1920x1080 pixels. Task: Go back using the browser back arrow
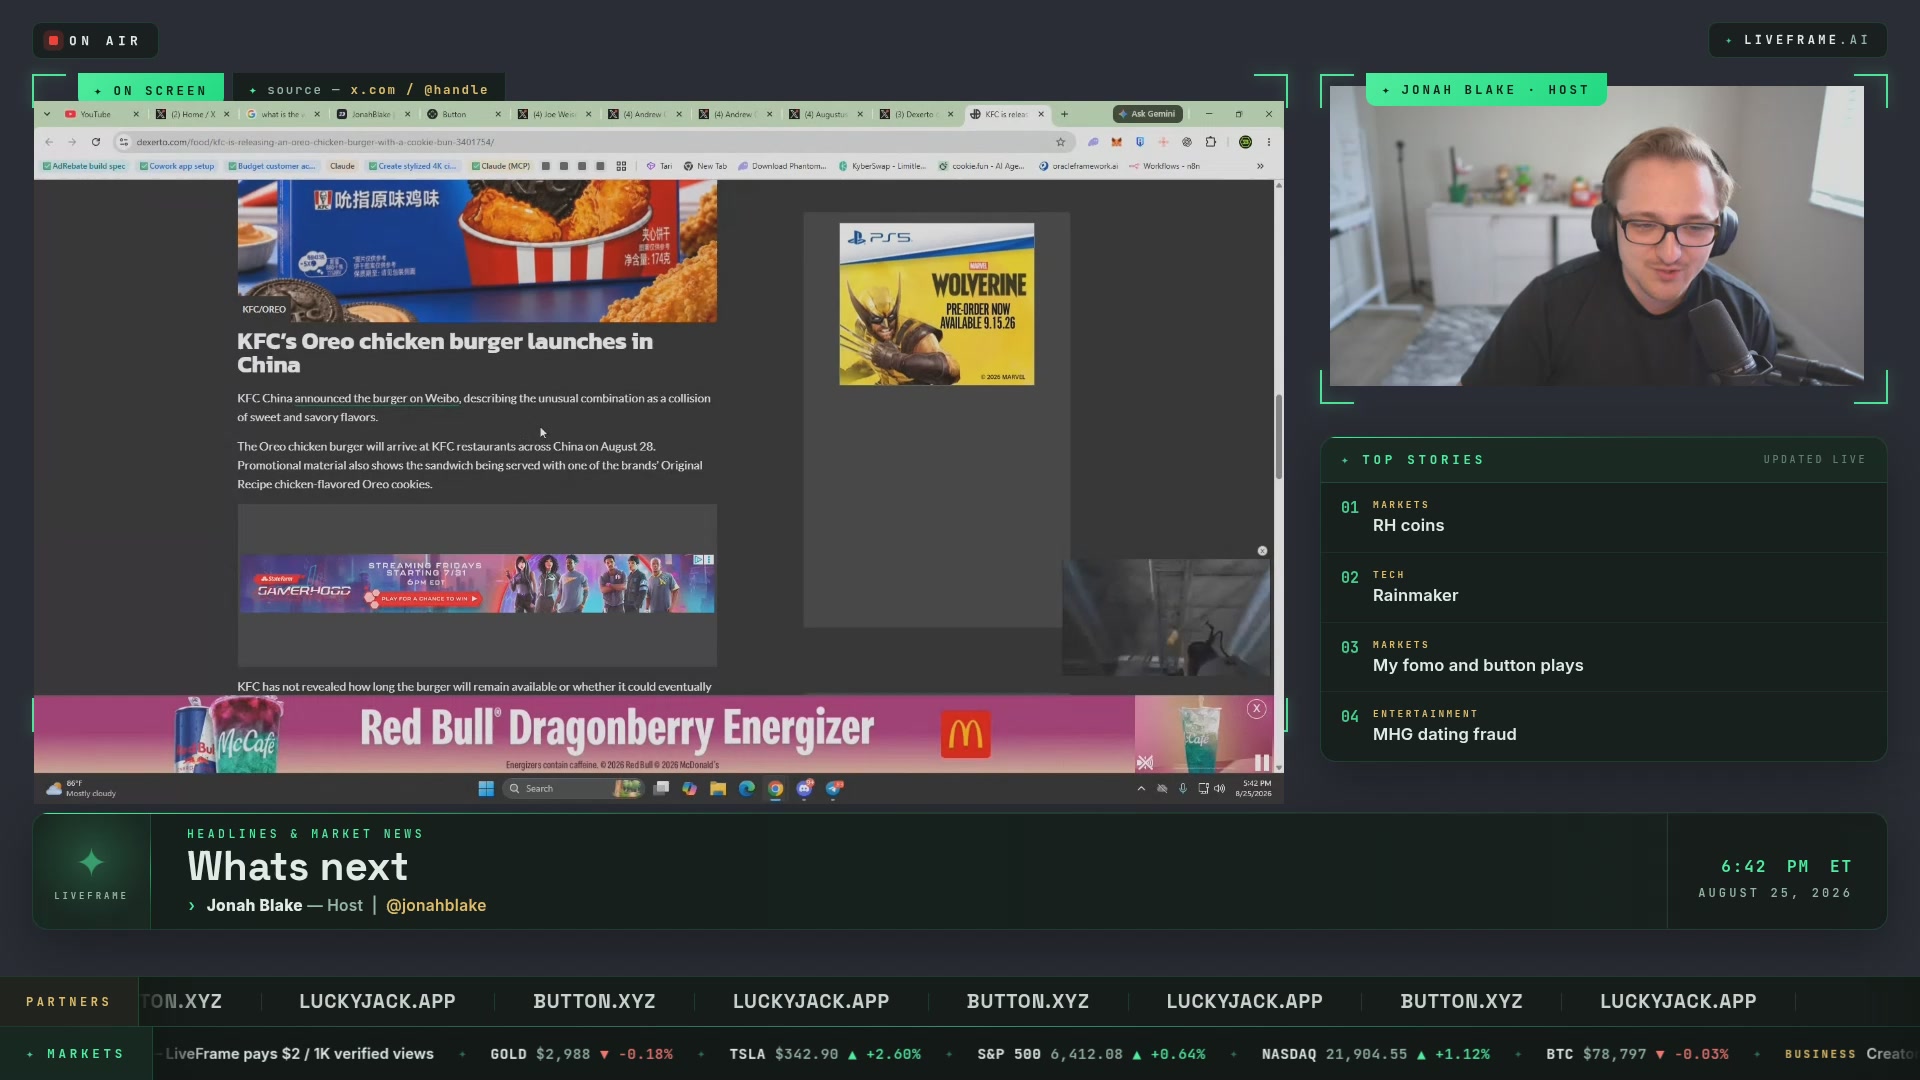click(48, 142)
